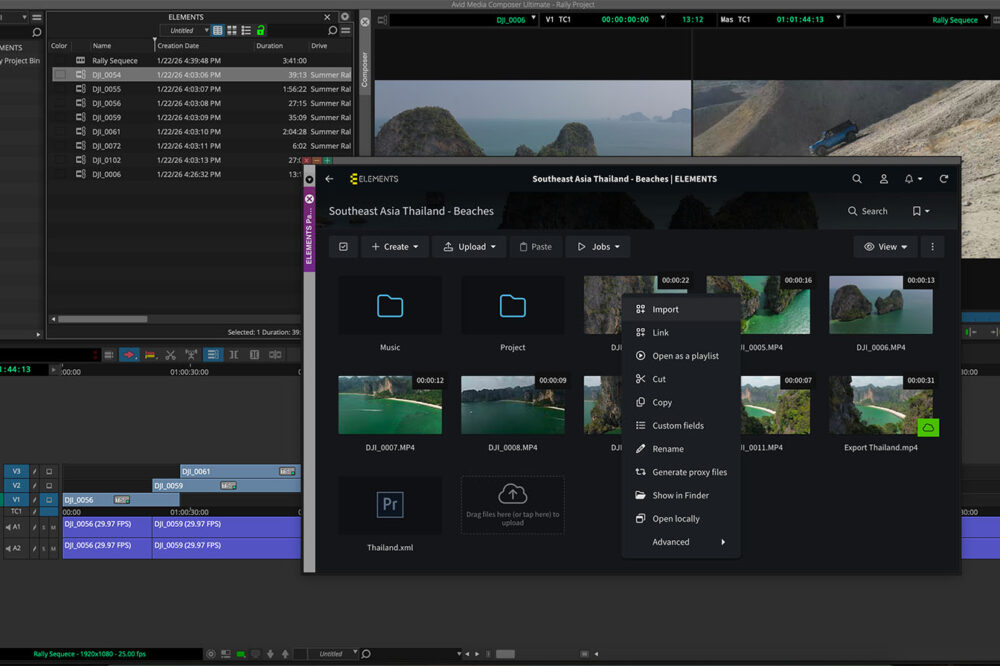Click the green bin lock icon
This screenshot has height=666, width=1000.
[x=261, y=31]
